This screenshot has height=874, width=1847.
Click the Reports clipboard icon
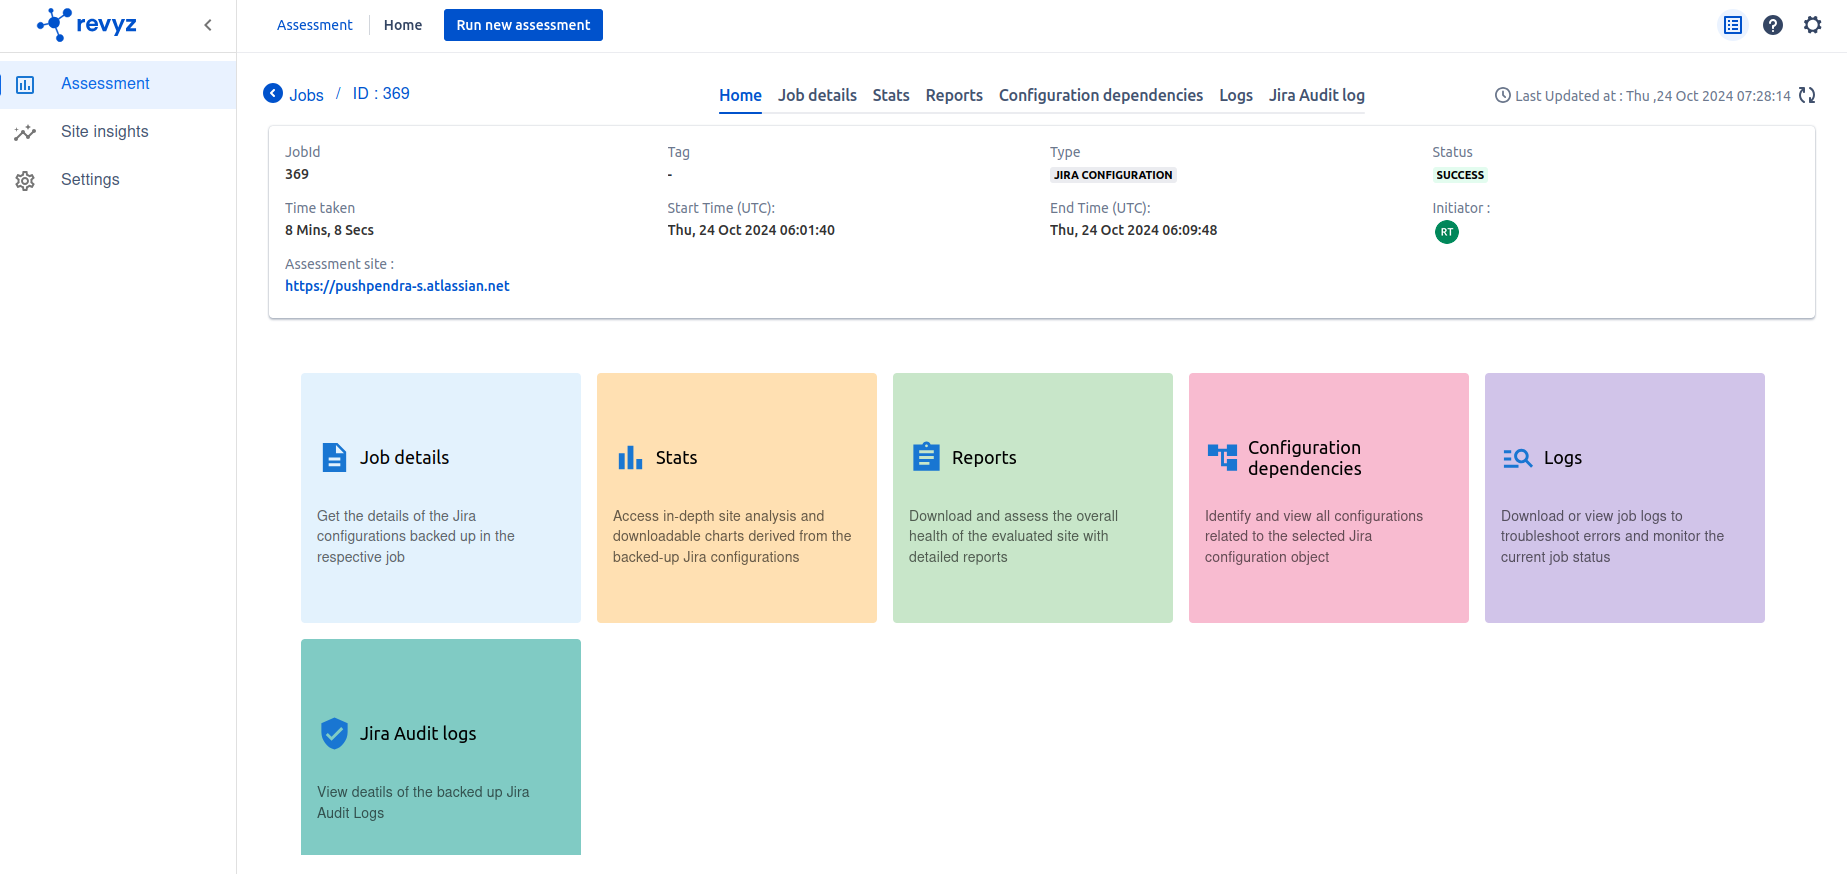tap(926, 456)
